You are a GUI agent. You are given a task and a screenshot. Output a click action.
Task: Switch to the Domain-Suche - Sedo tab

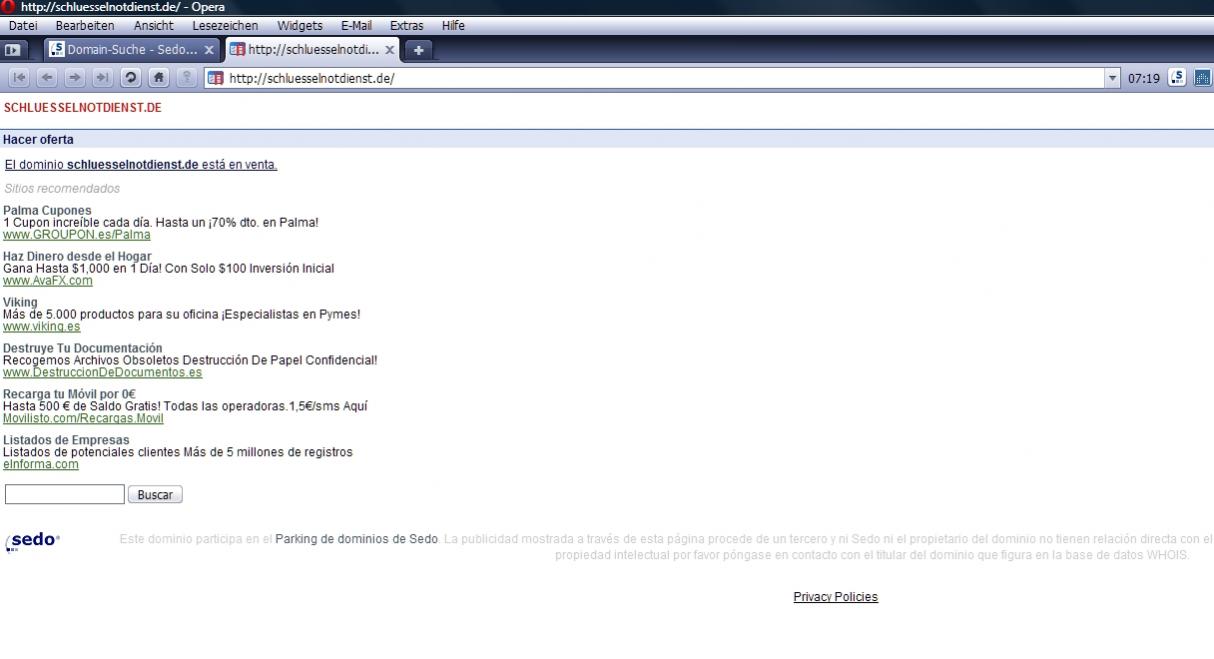point(132,49)
